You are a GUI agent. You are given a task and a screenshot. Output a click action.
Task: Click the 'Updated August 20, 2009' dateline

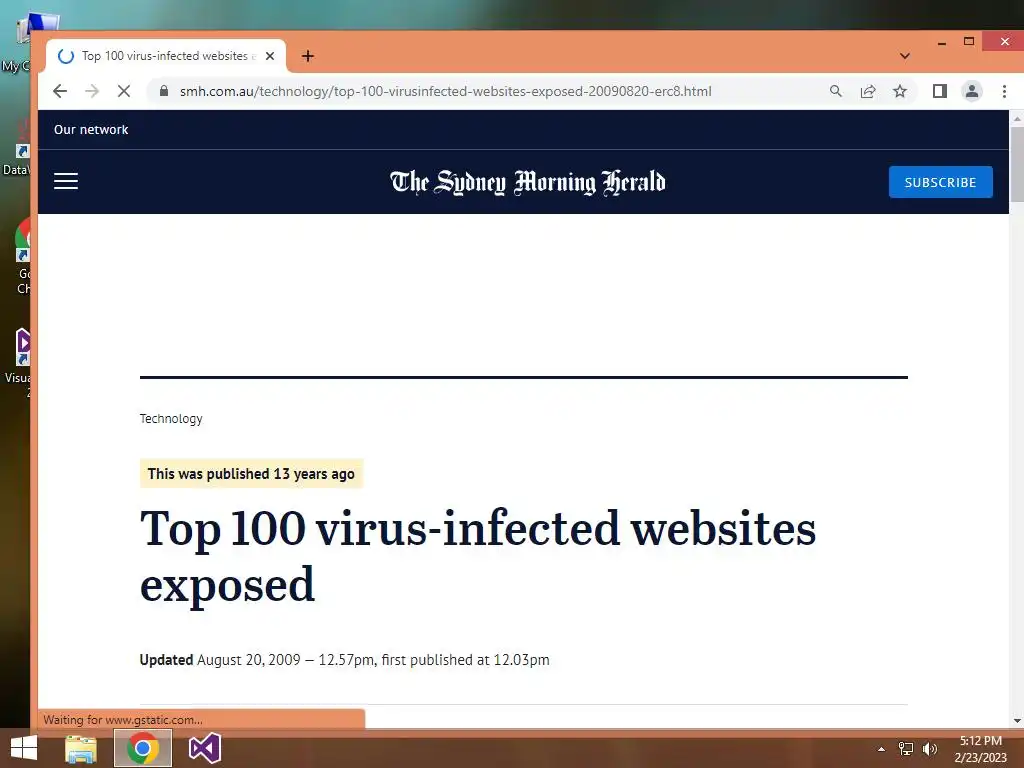click(x=344, y=660)
